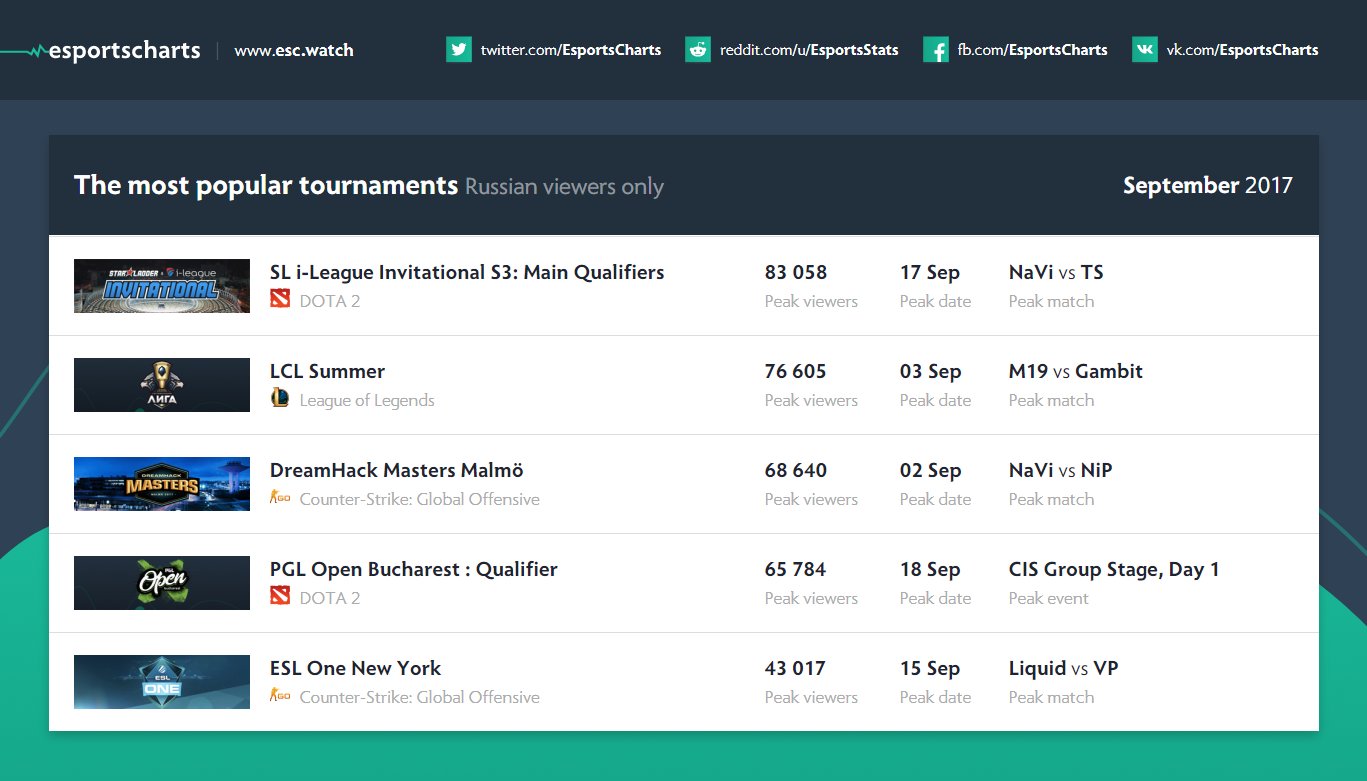
Task: Click the Twitter icon
Action: click(459, 49)
